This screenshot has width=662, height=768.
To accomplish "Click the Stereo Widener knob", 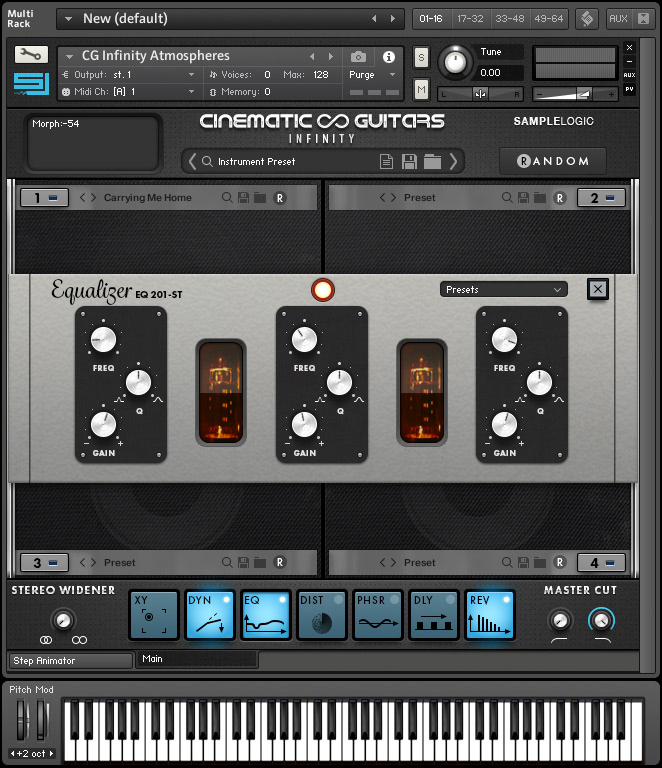I will pyautogui.click(x=63, y=621).
